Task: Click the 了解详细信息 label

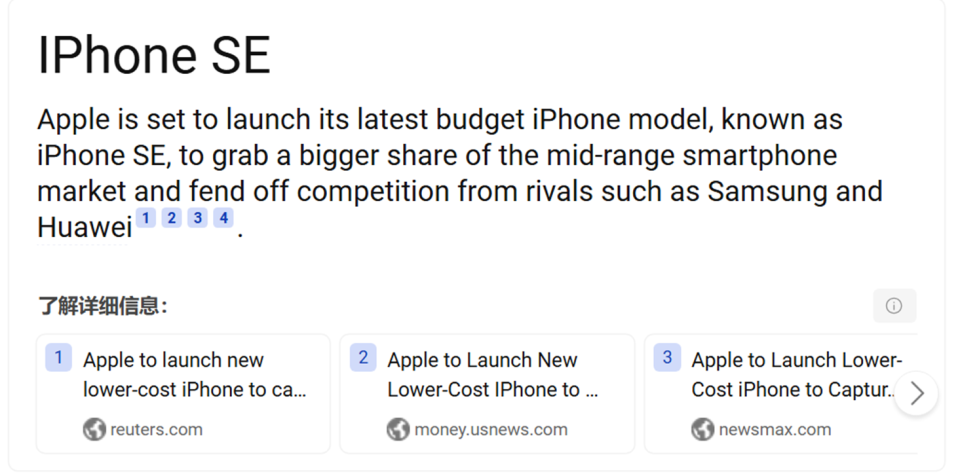Action: 103,306
